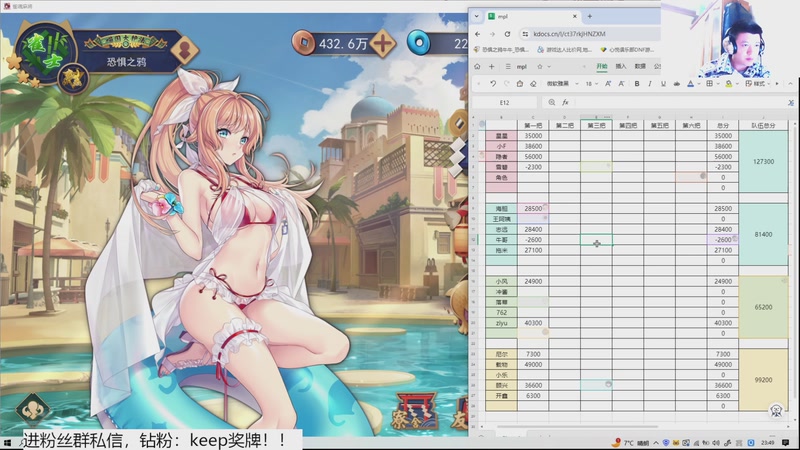Open the 寮舍 dorm button in game
Image resolution: width=800 pixels, height=450 pixels.
(x=414, y=412)
